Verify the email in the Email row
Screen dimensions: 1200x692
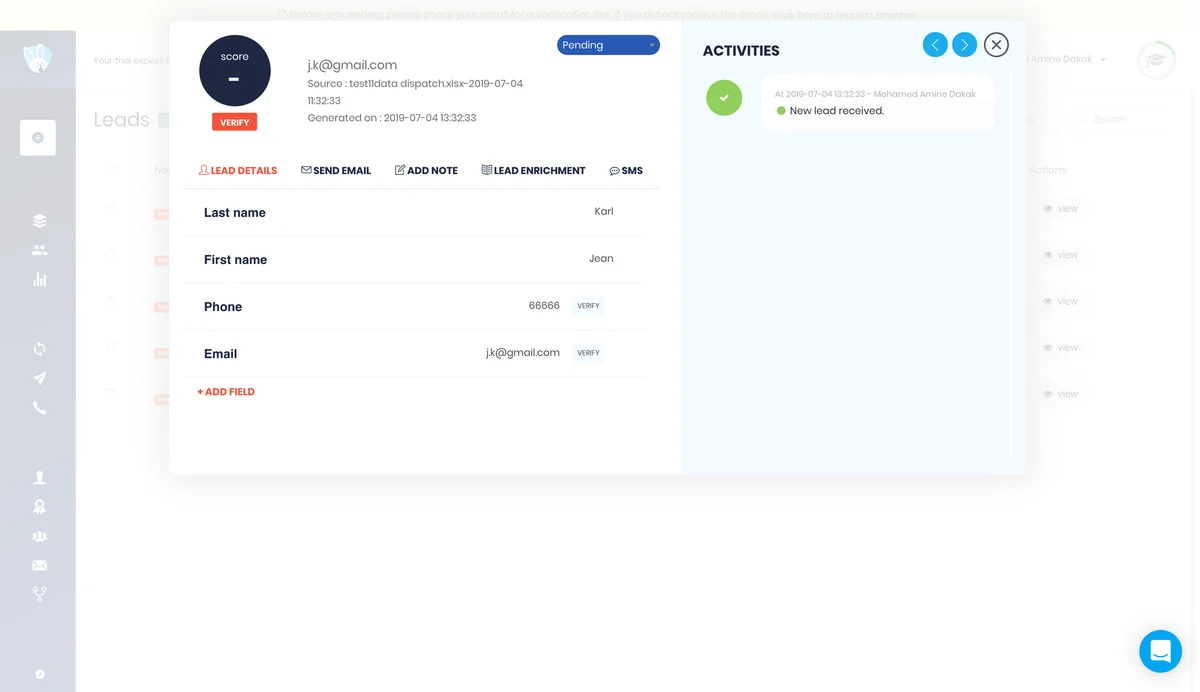[x=588, y=353]
